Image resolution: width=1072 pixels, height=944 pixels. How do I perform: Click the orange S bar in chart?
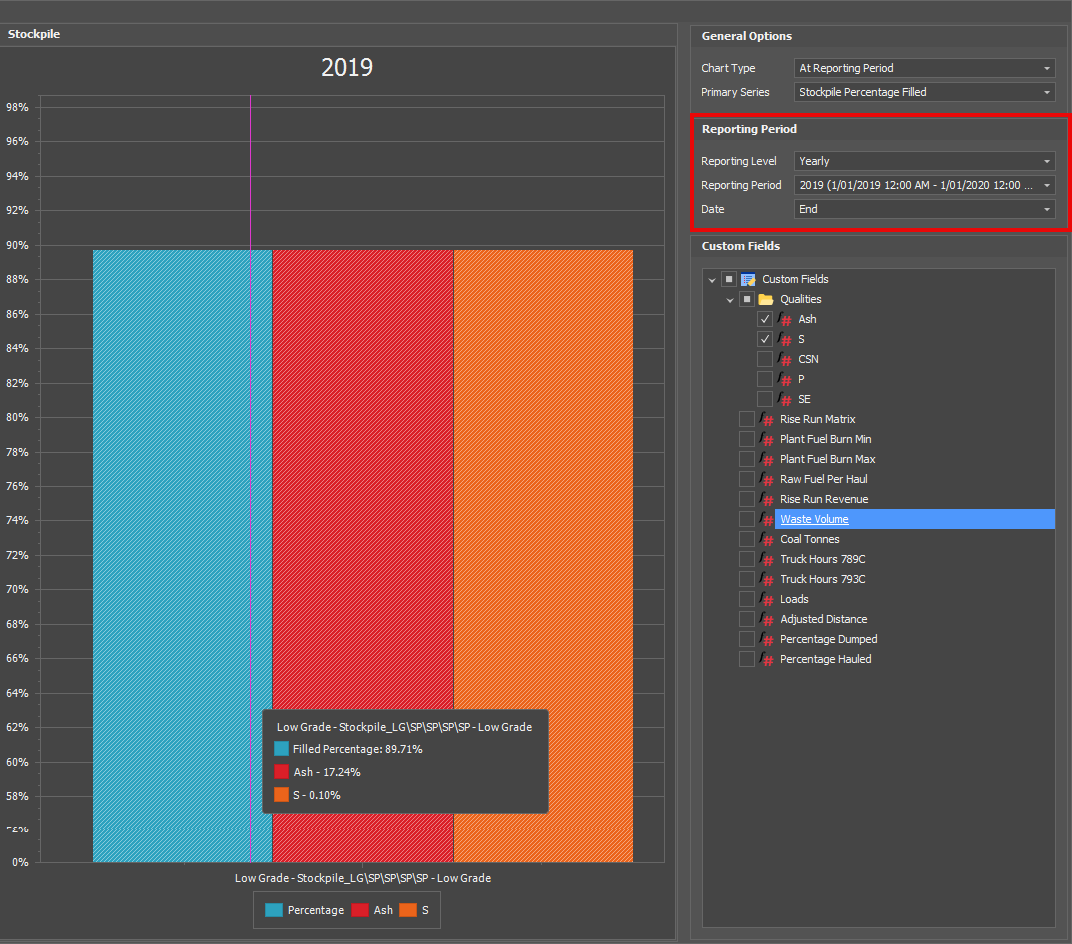coord(543,450)
